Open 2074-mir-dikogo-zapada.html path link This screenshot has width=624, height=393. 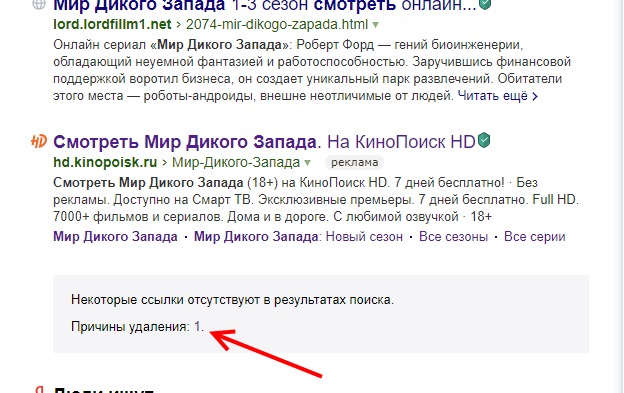277,24
